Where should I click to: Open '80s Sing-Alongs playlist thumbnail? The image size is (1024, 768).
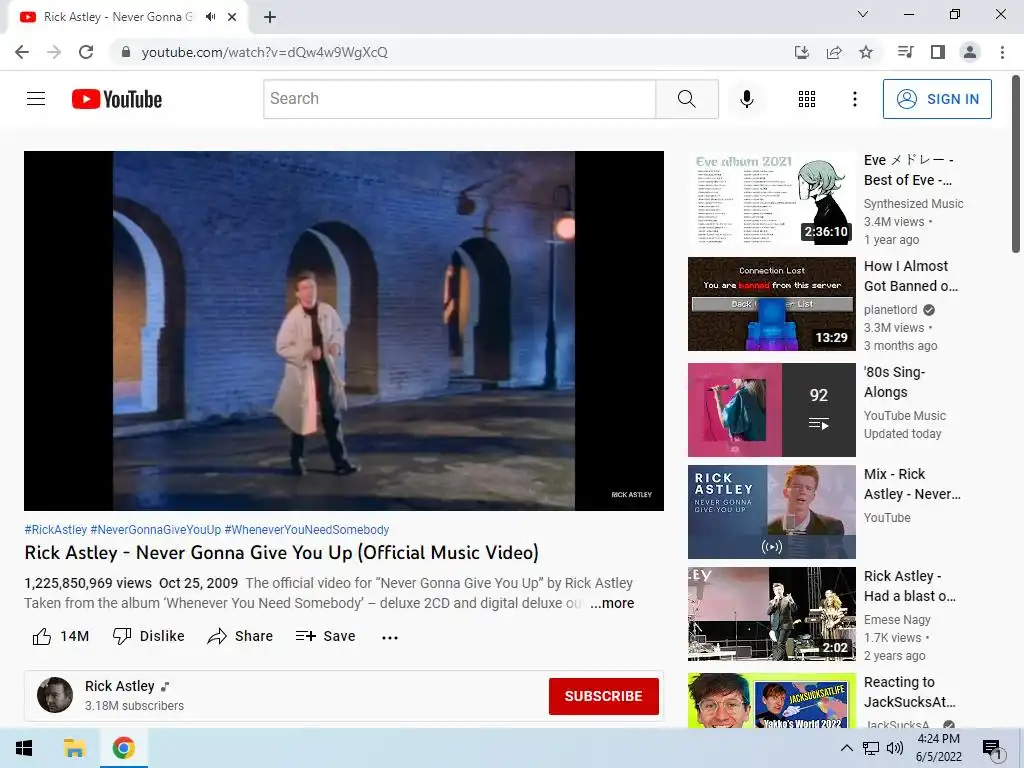point(771,409)
